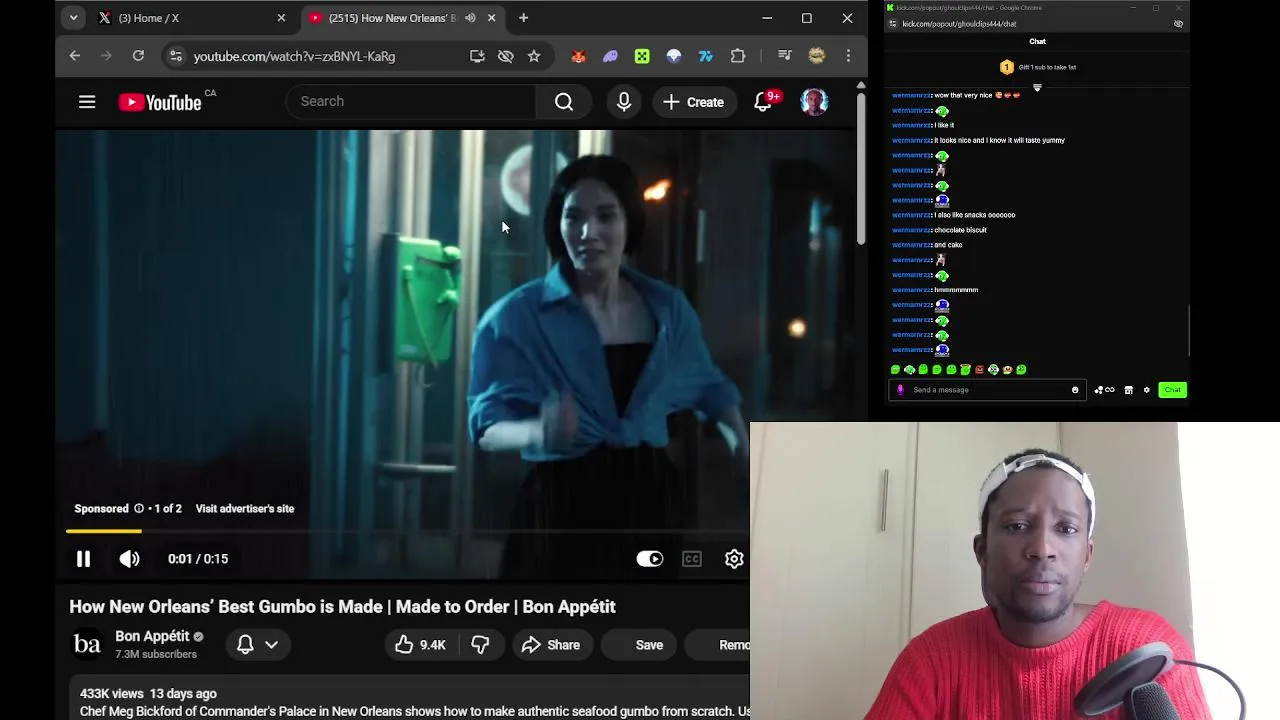1280x720 pixels.
Task: Click the YouTube search magnifier button
Action: (564, 102)
